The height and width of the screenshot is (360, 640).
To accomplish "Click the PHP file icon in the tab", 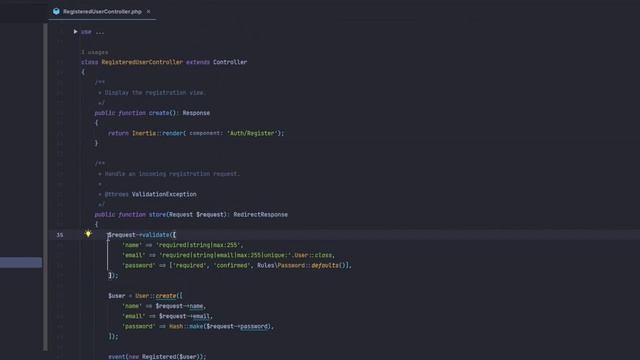I will (56, 11).
